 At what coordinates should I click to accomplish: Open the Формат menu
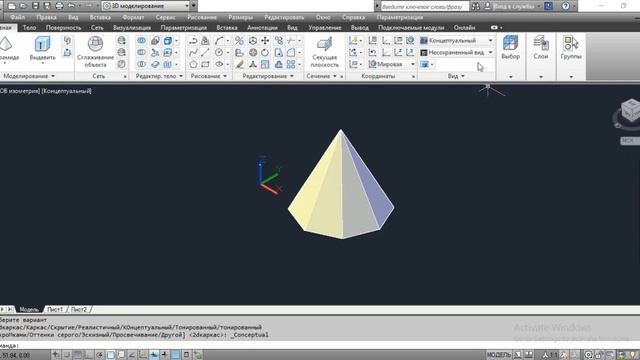[133, 17]
